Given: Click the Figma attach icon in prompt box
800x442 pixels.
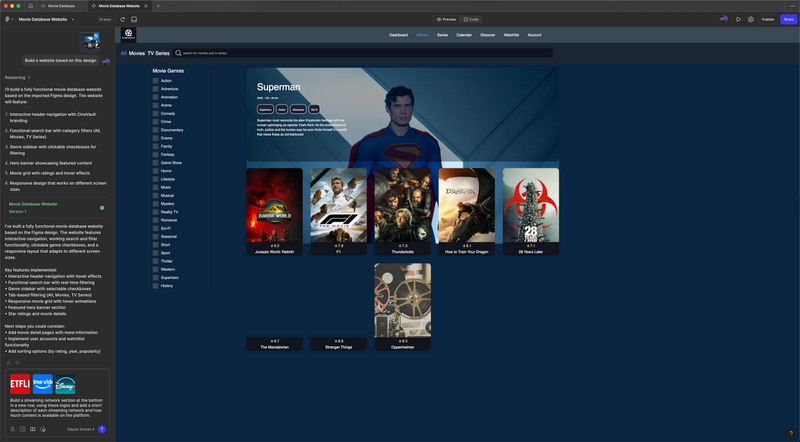Looking at the screenshot, I should click(13, 429).
